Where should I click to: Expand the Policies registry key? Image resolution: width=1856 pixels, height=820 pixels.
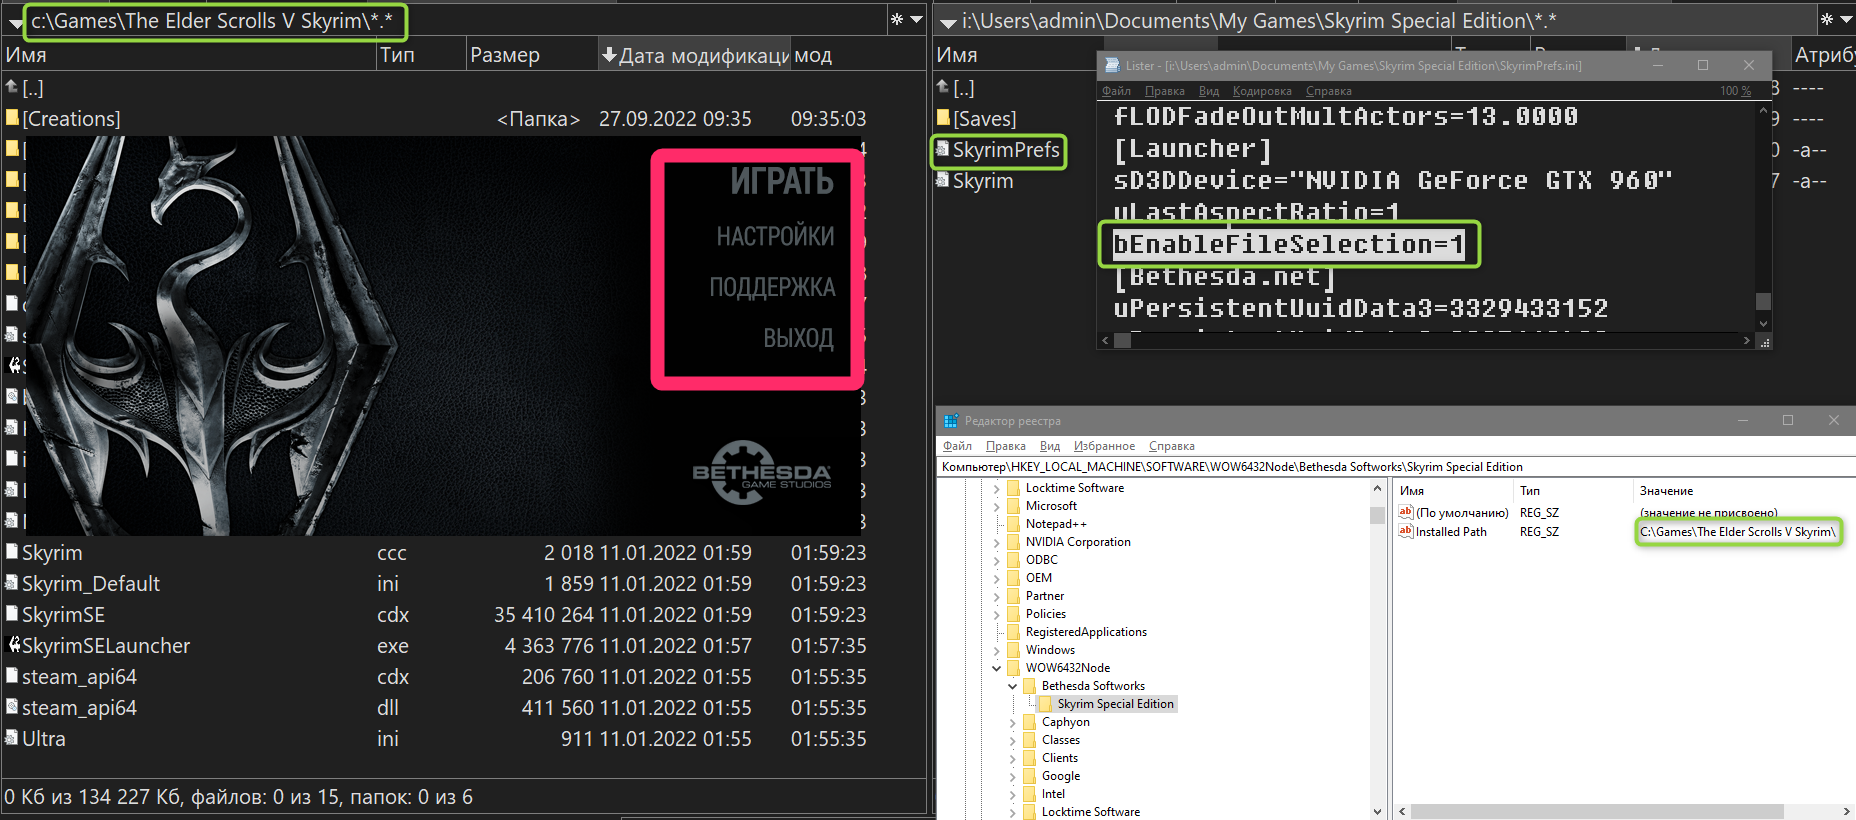[997, 614]
